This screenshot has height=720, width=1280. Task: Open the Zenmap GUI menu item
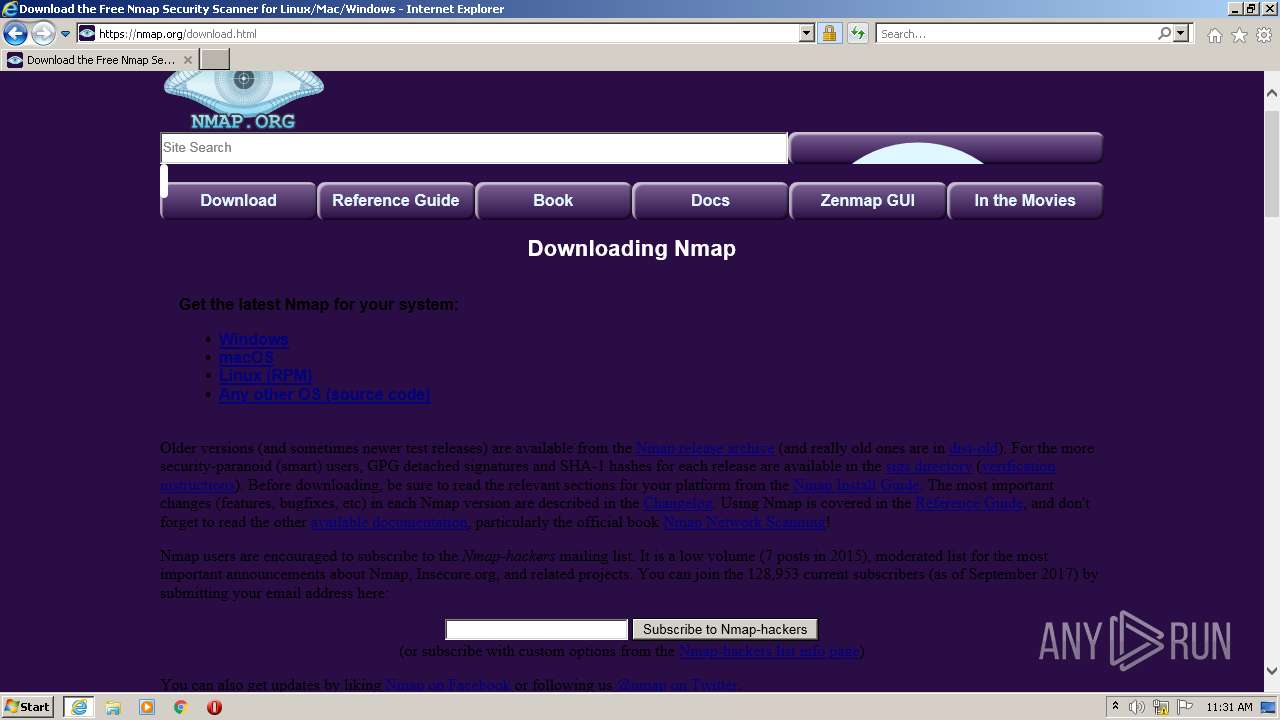pos(868,200)
